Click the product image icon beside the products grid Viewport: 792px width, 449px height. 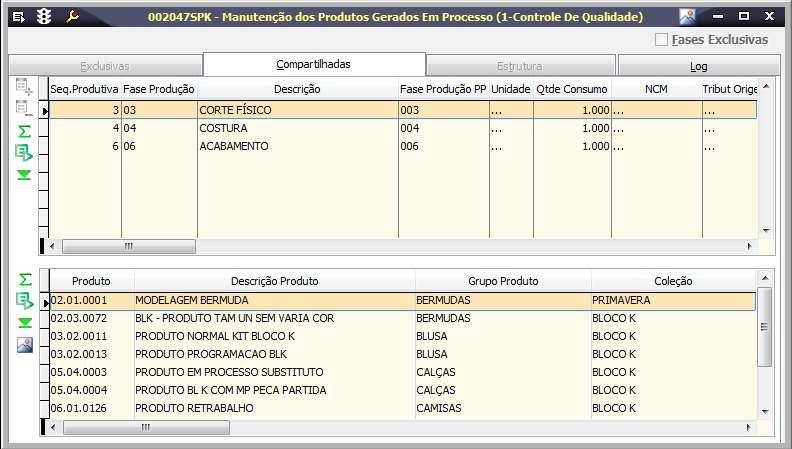pyautogui.click(x=24, y=345)
